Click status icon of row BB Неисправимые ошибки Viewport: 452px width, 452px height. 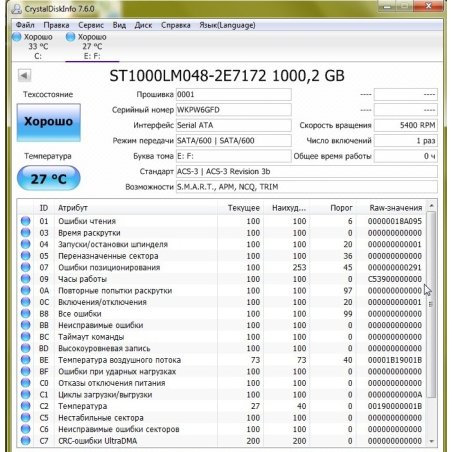click(x=26, y=325)
